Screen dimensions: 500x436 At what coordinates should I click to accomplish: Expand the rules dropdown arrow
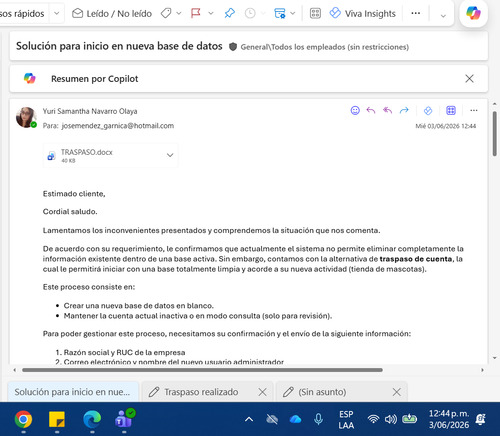(x=293, y=14)
